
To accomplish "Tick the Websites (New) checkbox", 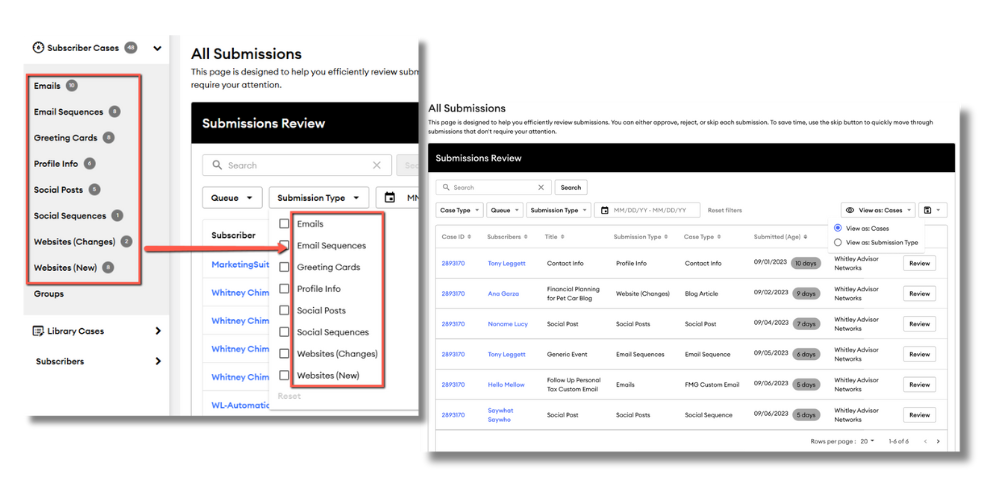I will [x=285, y=375].
